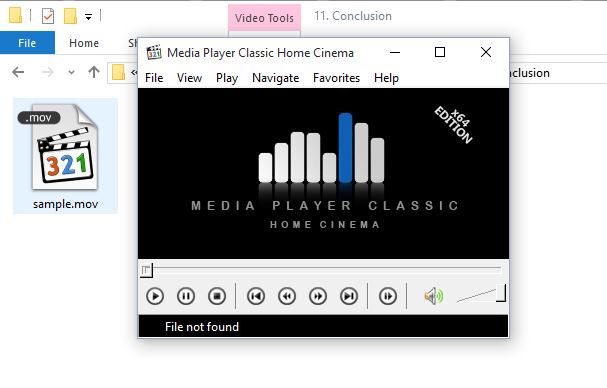
Task: Open the Favorites menu
Action: pos(336,78)
